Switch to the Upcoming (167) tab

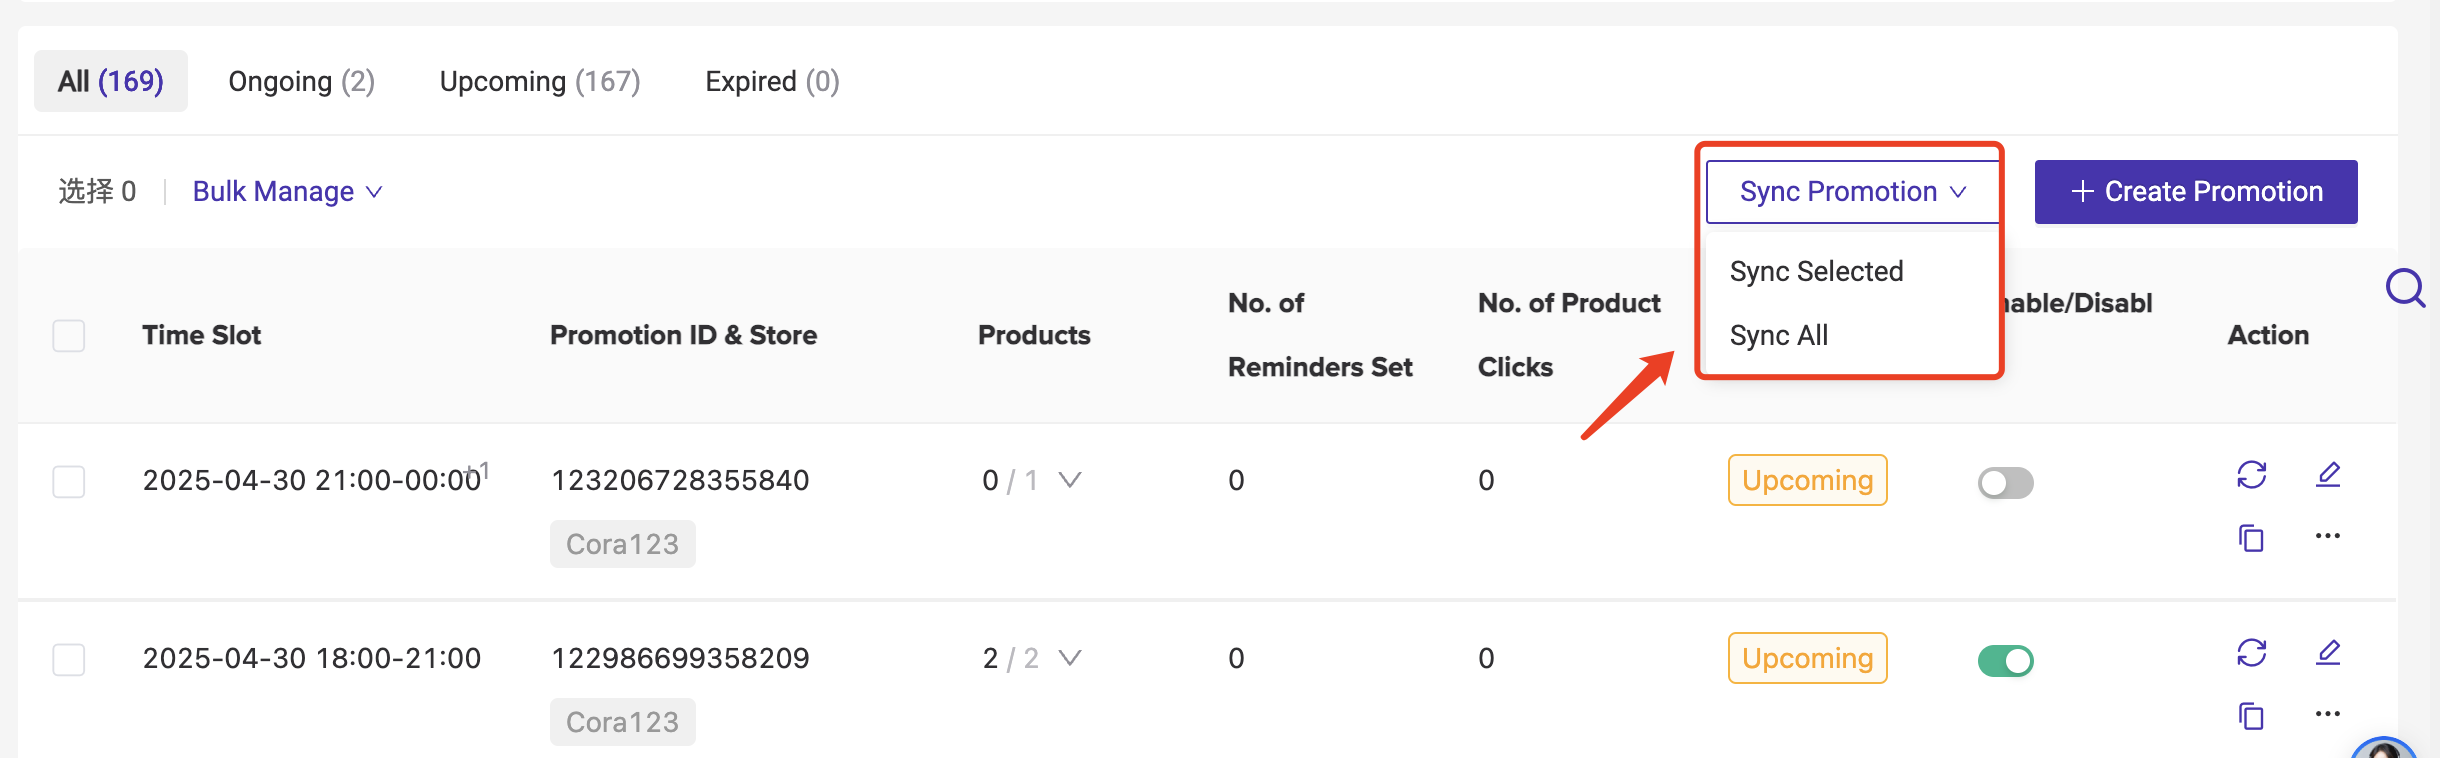[x=540, y=81]
